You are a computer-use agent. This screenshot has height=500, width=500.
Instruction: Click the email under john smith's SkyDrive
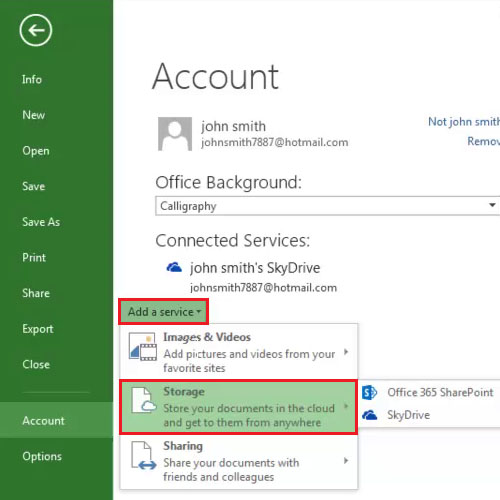pyautogui.click(x=263, y=288)
